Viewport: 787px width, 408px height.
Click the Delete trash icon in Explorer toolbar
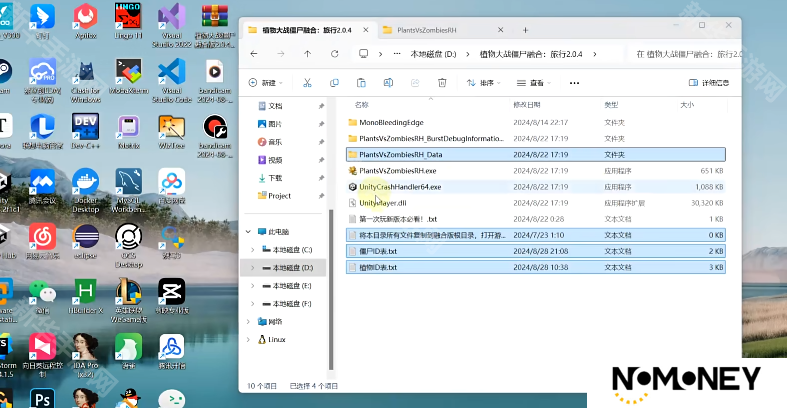pos(442,83)
